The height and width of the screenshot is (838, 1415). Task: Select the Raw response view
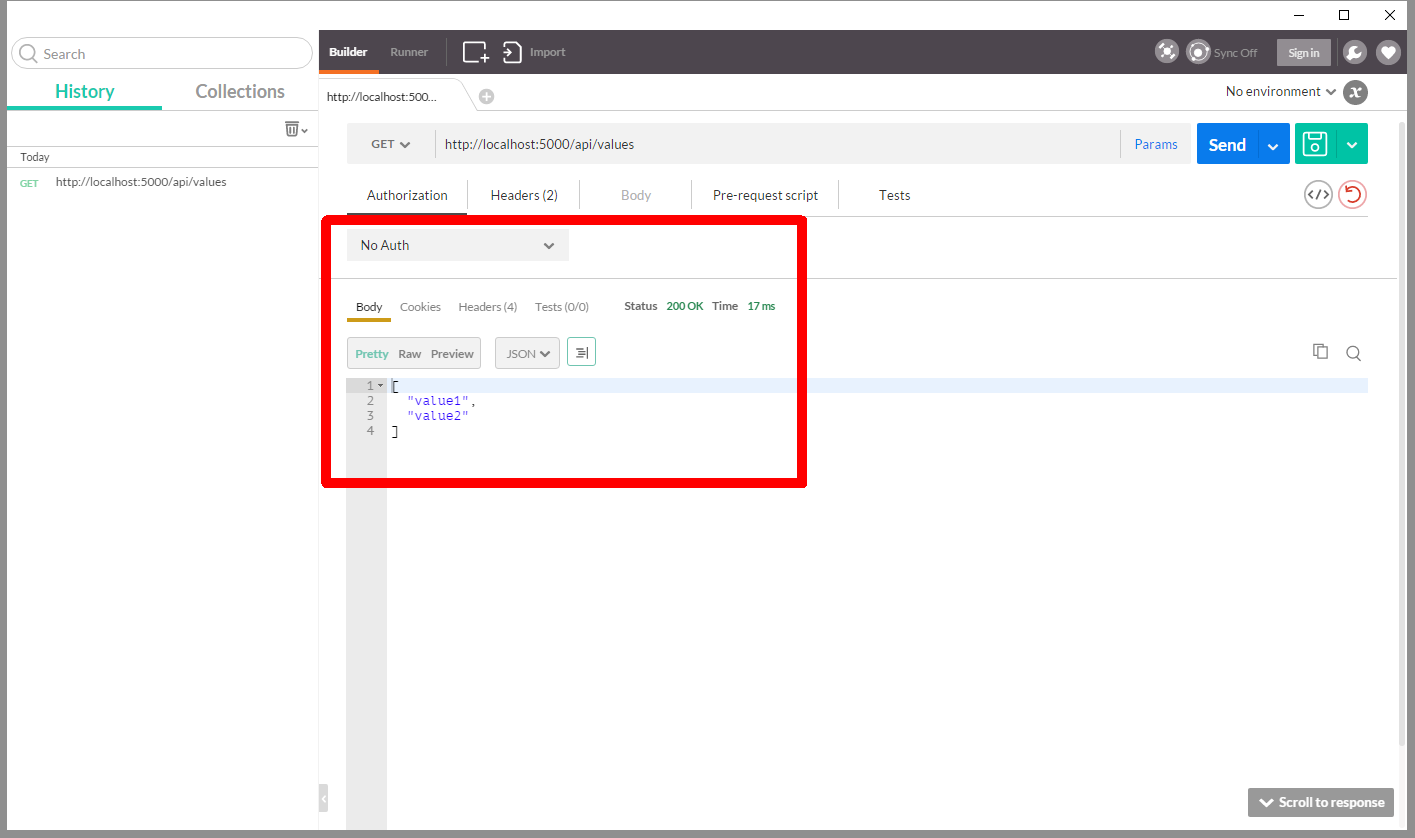pos(409,354)
